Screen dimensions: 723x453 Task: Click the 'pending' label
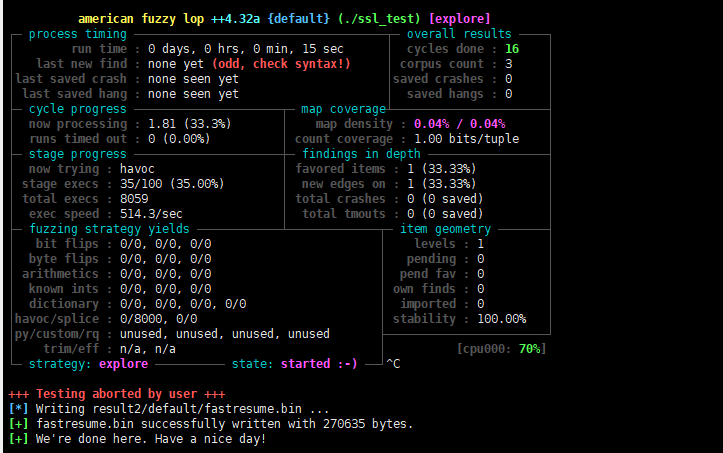[x=431, y=259]
